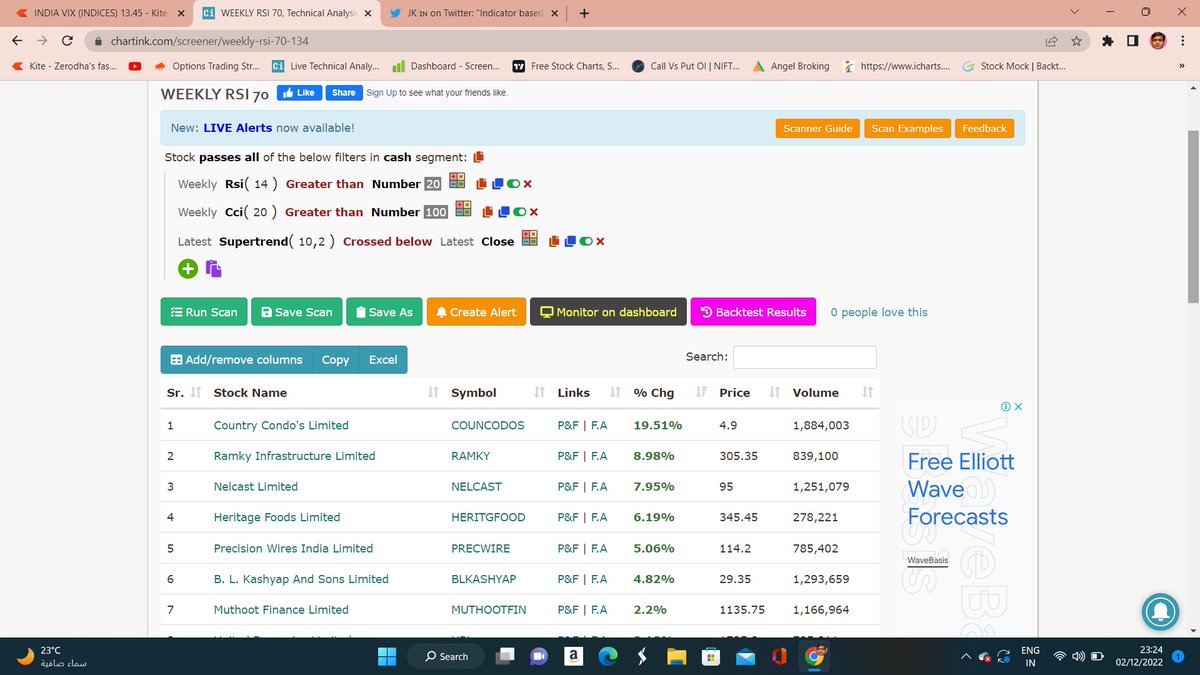Change the 'cash' segment selection
The image size is (1200, 675).
point(399,157)
